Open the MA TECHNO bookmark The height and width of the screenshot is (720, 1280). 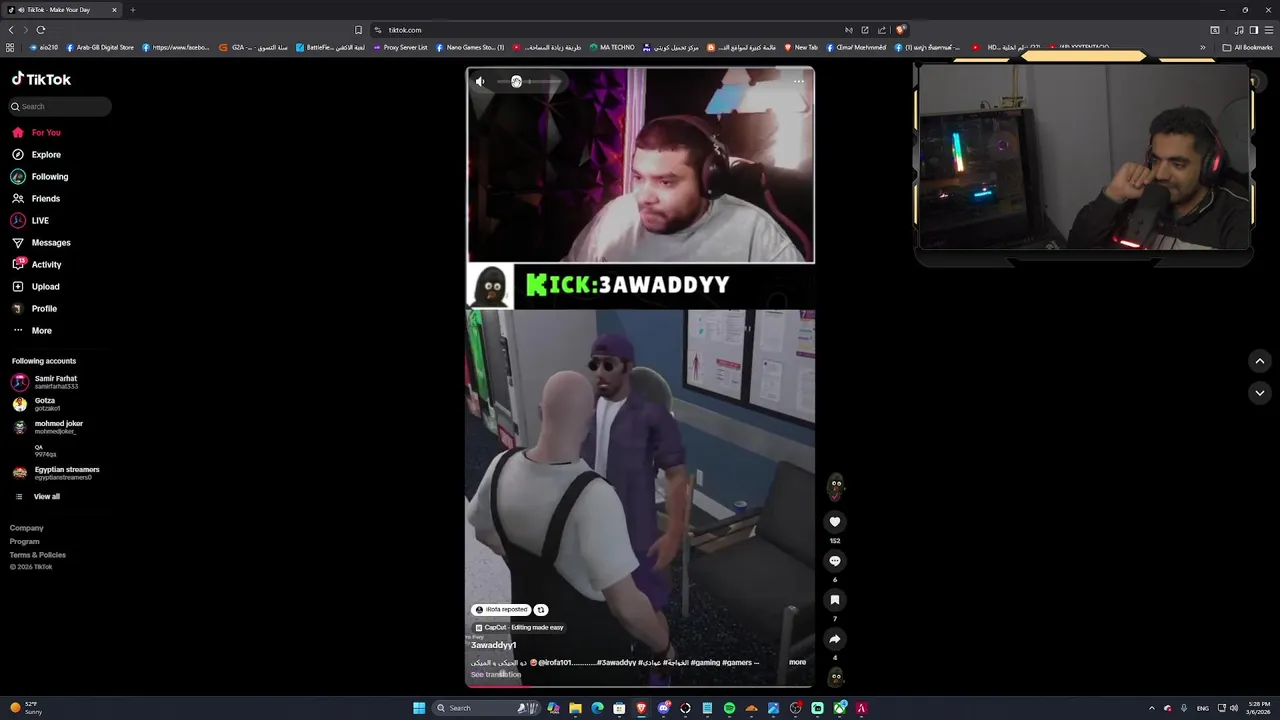coord(612,47)
